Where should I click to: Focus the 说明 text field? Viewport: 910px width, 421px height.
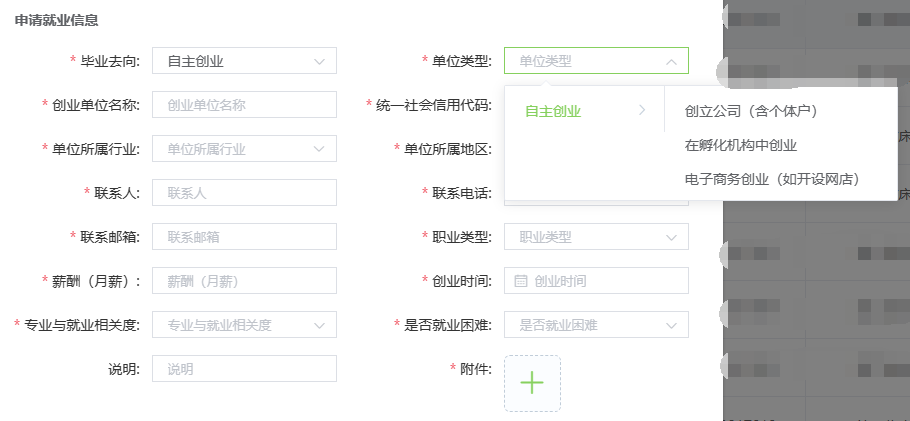244,369
